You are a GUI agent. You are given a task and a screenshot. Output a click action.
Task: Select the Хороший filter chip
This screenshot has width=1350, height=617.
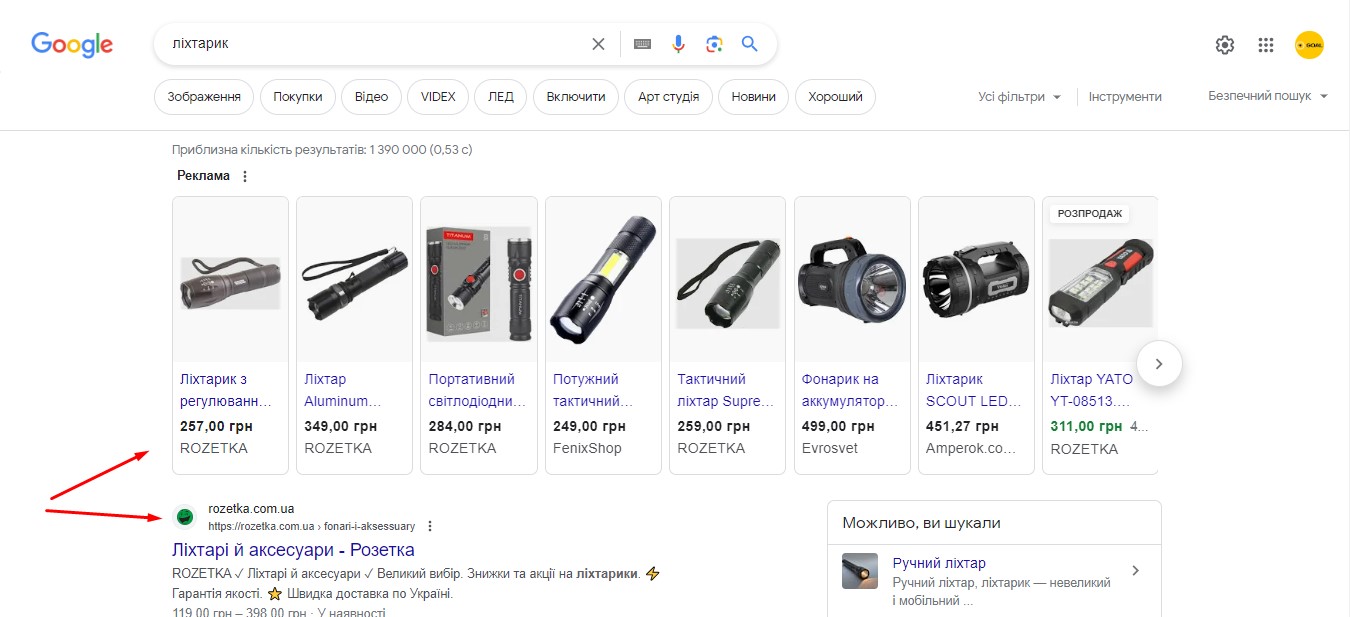click(835, 97)
